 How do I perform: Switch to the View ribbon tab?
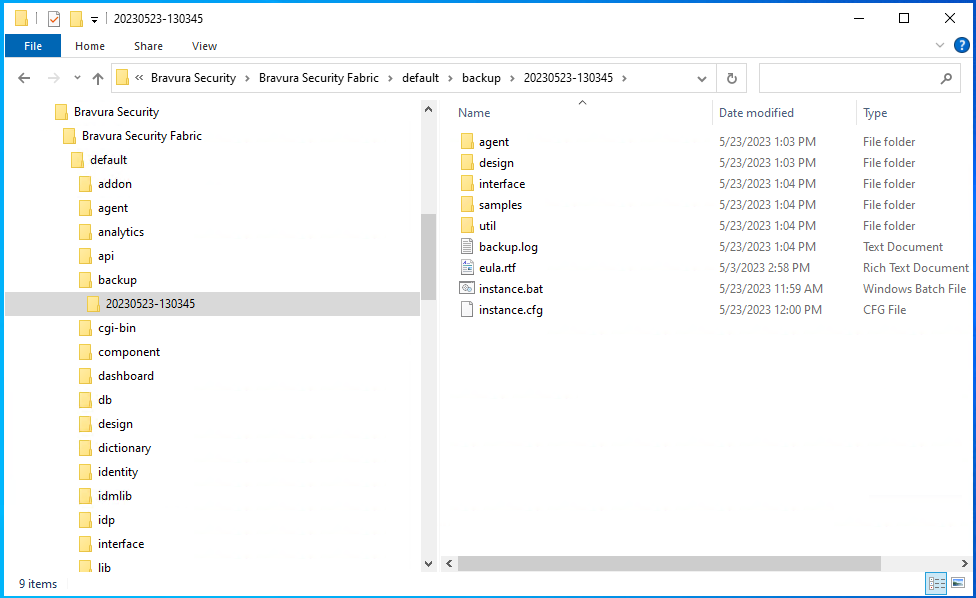tap(204, 46)
